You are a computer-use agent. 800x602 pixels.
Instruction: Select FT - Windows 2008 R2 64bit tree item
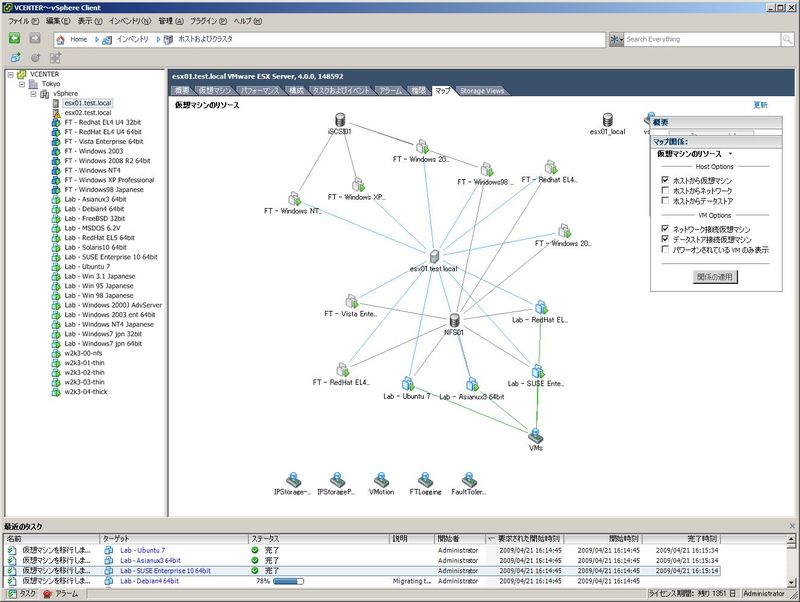click(108, 161)
